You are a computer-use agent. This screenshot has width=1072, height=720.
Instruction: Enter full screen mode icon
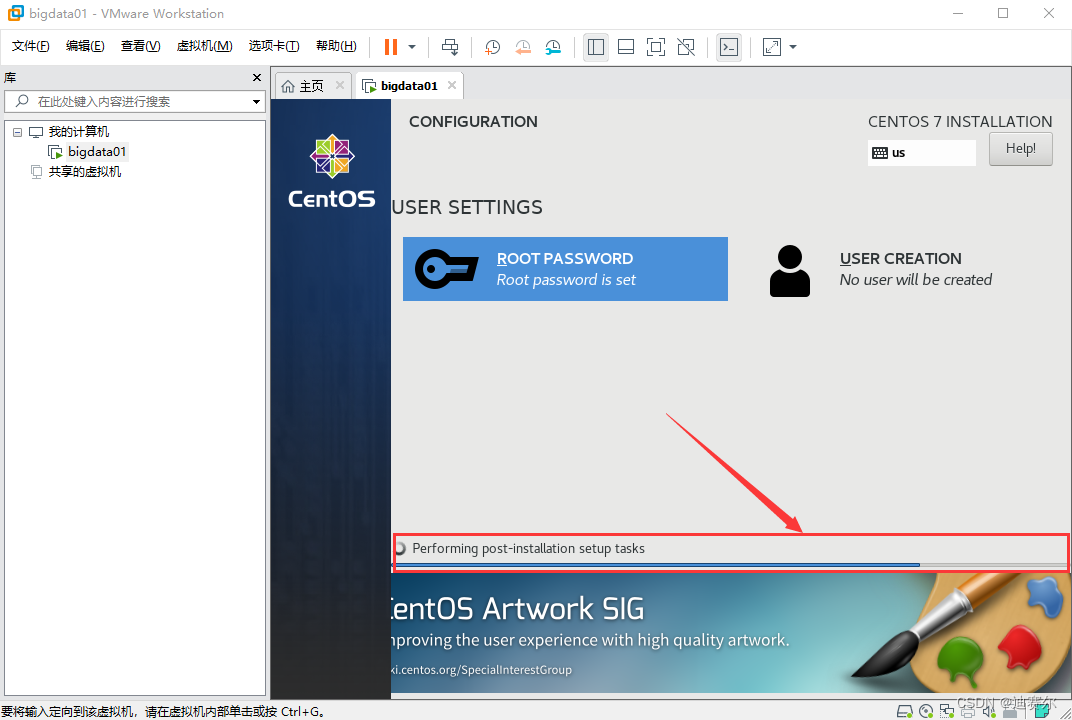[x=656, y=46]
